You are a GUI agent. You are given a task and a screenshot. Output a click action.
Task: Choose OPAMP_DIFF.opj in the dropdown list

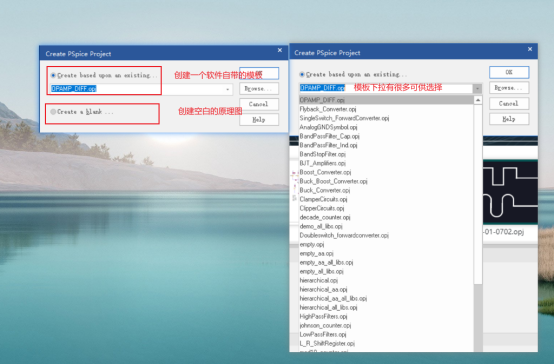[386, 100]
